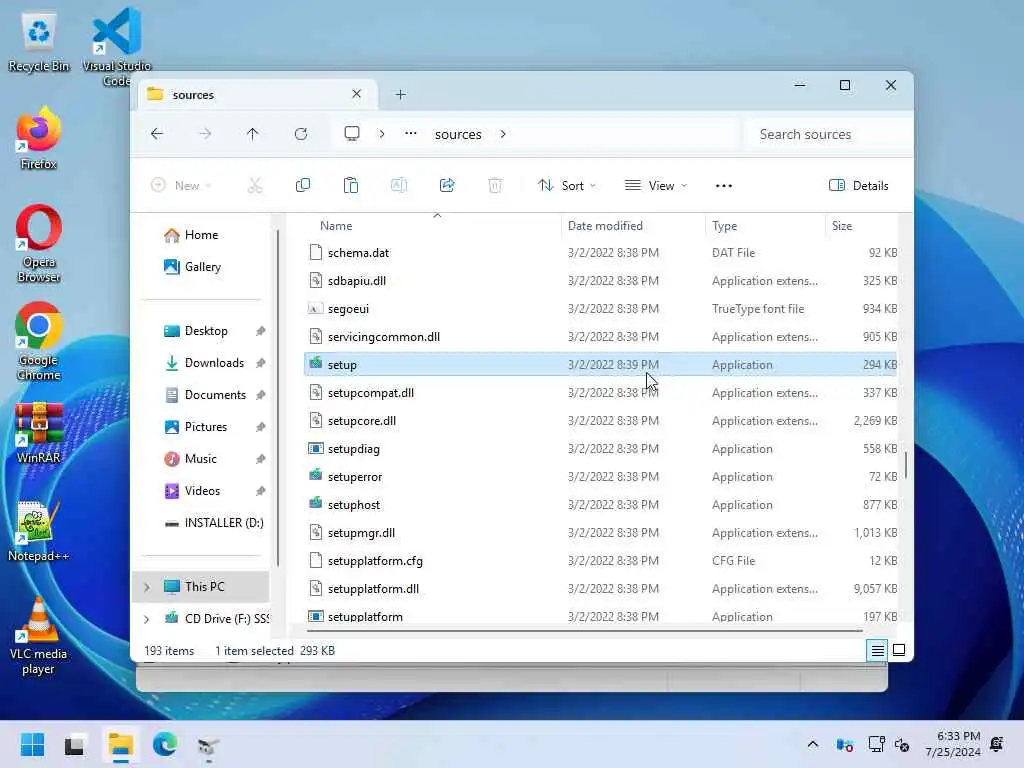Click the Paste clipboard icon
The width and height of the screenshot is (1024, 768).
351,185
